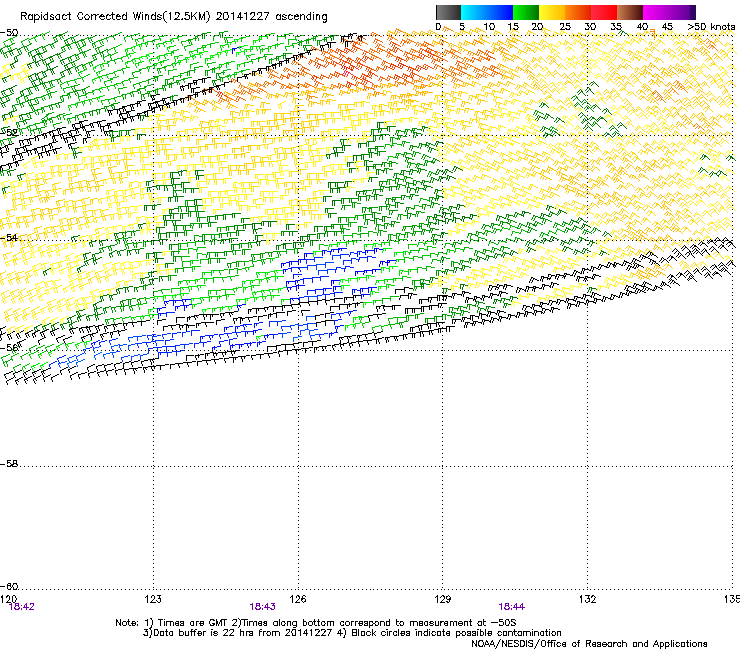Click longitude axis label '129'
740x650 pixels.
(443, 599)
